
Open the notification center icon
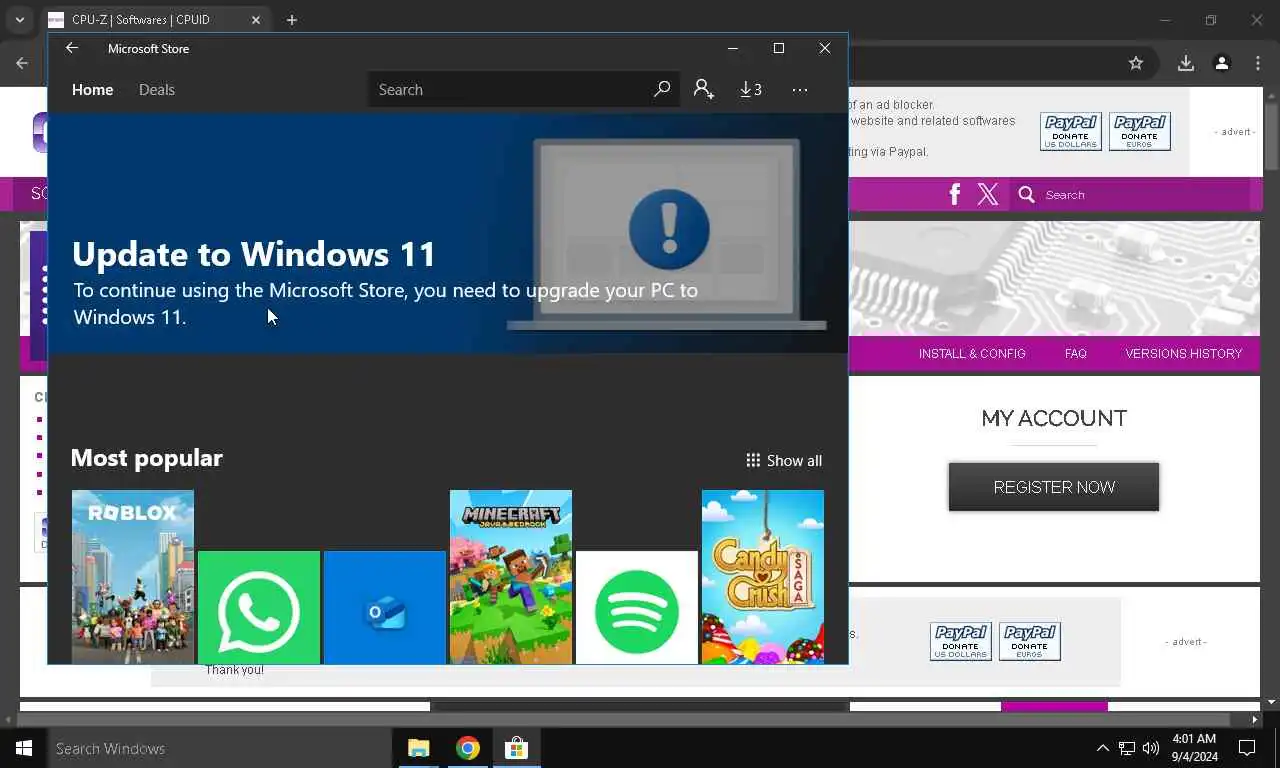1247,748
